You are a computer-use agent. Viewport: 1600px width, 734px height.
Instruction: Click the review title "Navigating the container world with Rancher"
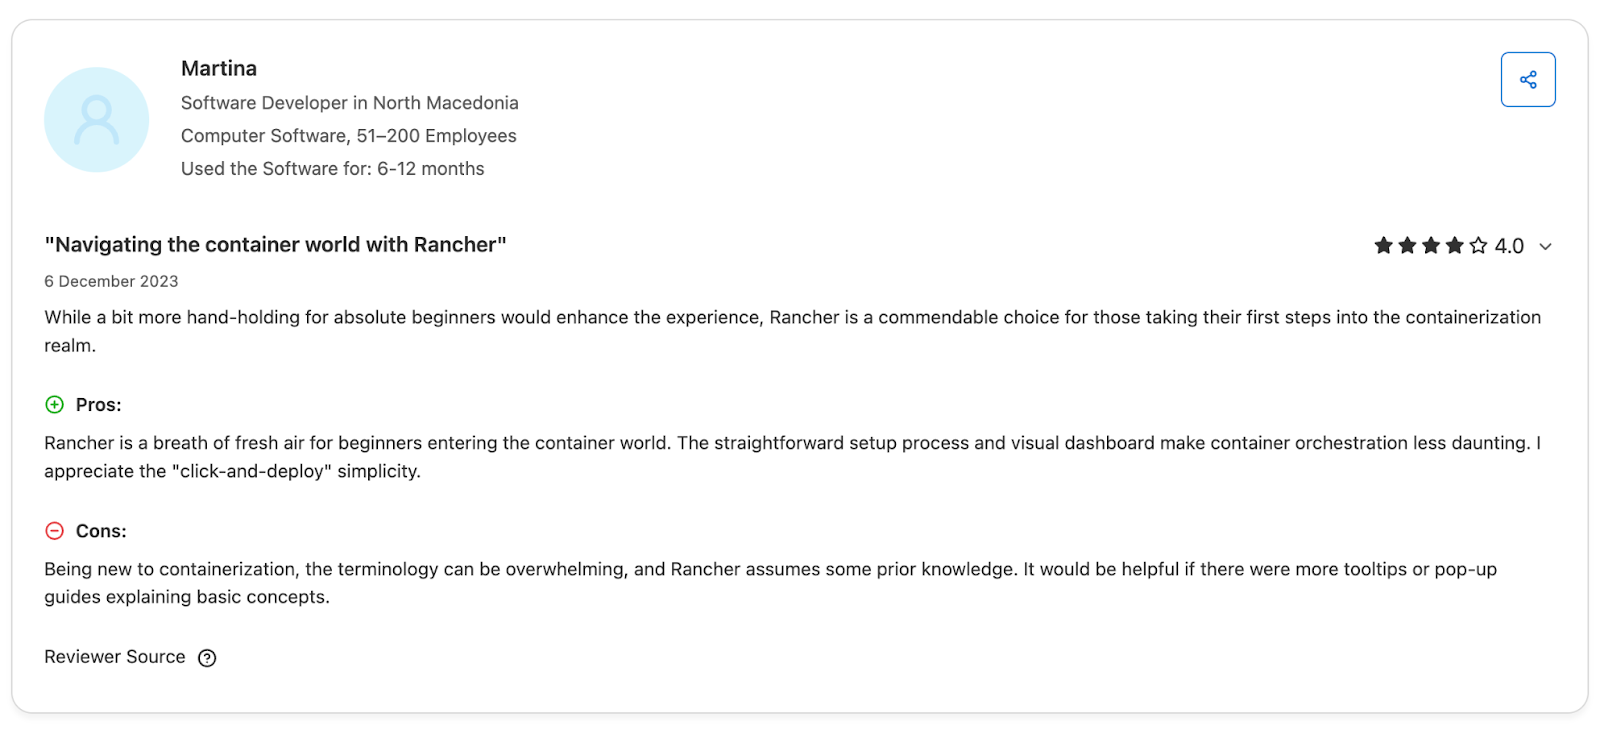click(x=276, y=245)
